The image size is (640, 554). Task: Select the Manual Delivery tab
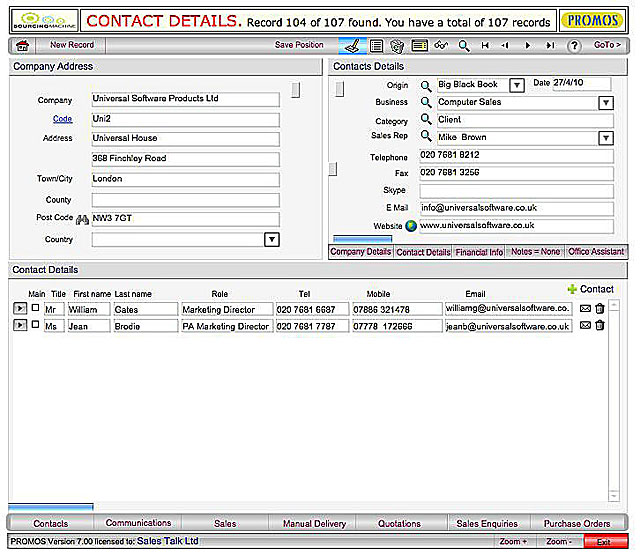point(314,524)
